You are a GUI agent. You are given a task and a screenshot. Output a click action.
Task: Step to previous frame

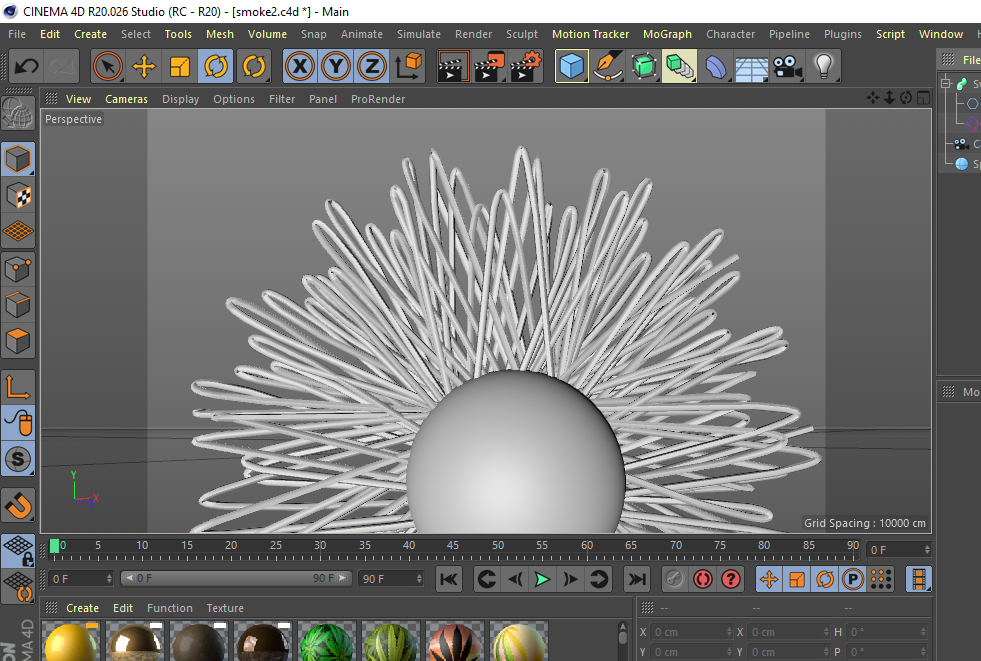coord(515,579)
